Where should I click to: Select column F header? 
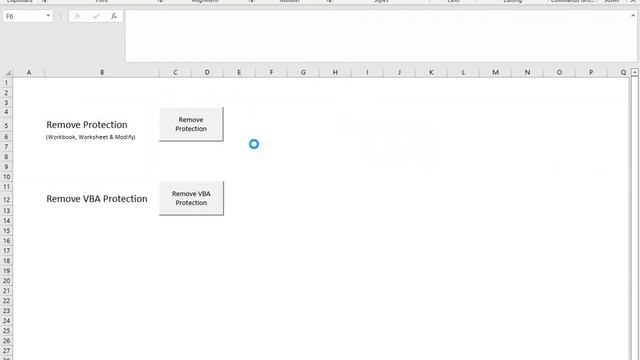click(x=271, y=72)
